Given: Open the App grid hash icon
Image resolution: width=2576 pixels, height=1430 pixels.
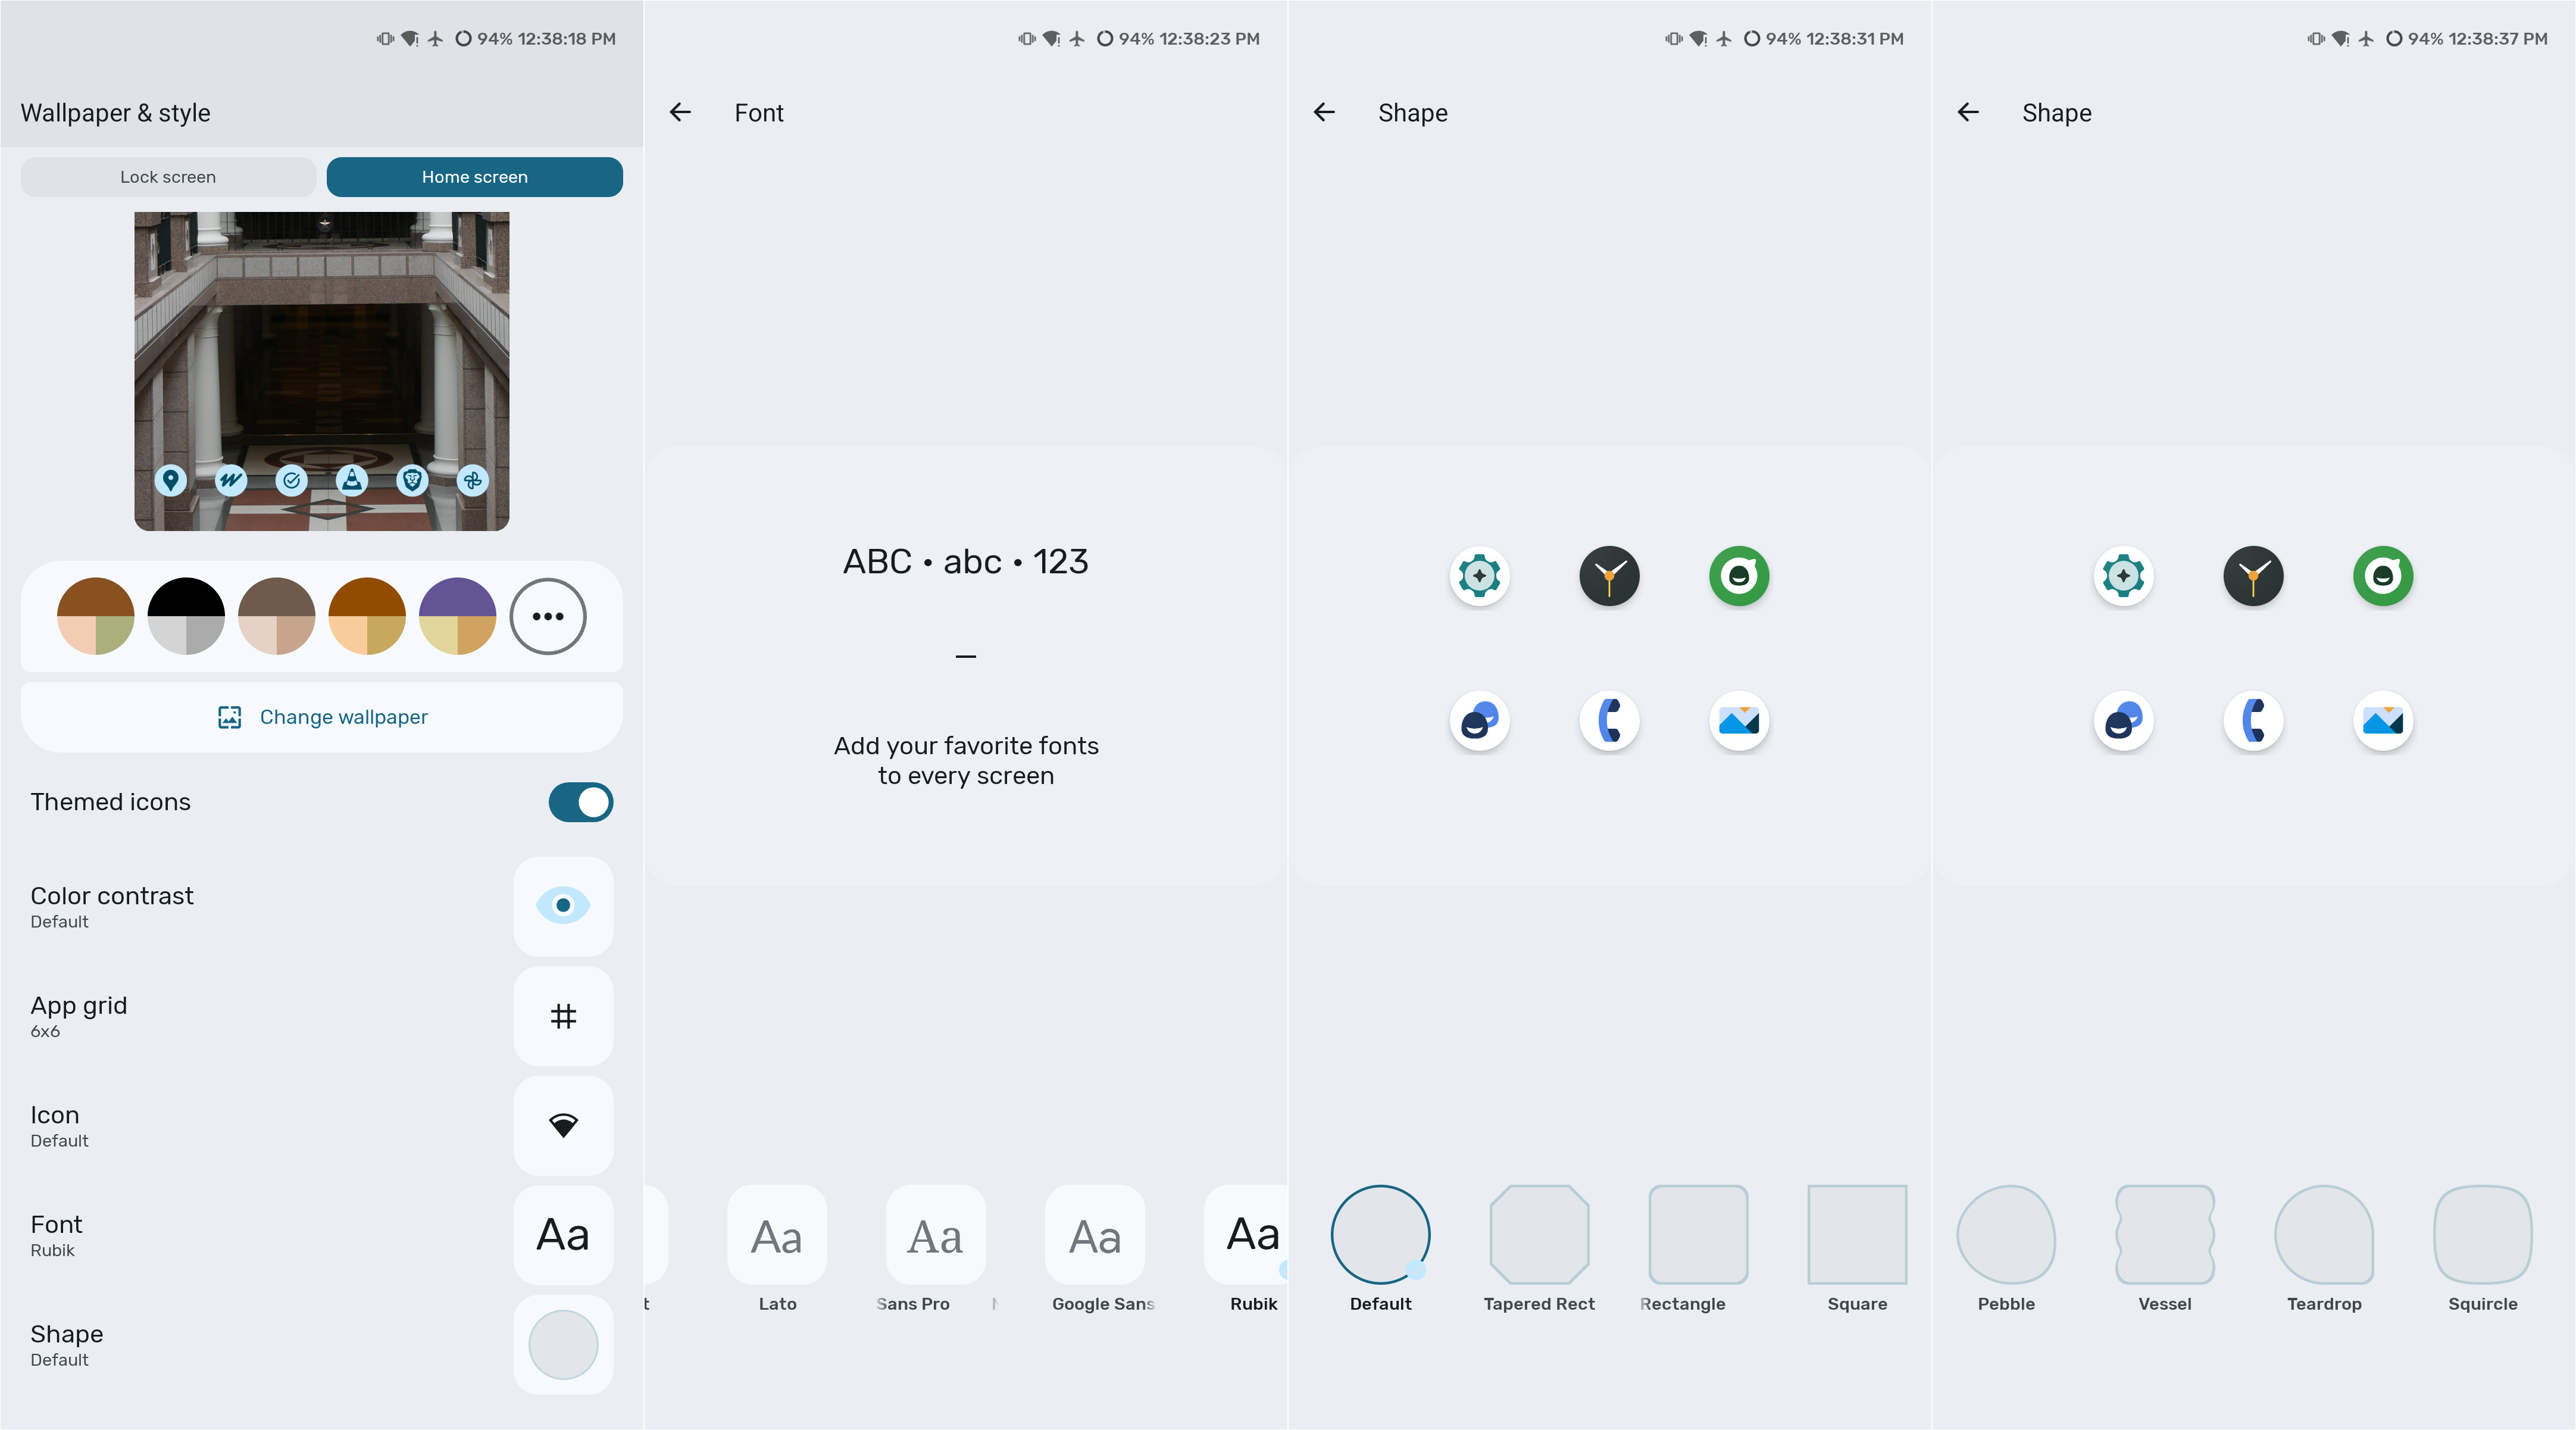Looking at the screenshot, I should coord(563,1016).
